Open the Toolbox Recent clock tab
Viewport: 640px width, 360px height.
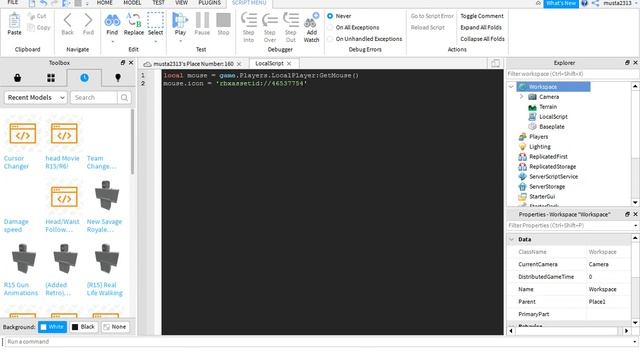(x=84, y=78)
